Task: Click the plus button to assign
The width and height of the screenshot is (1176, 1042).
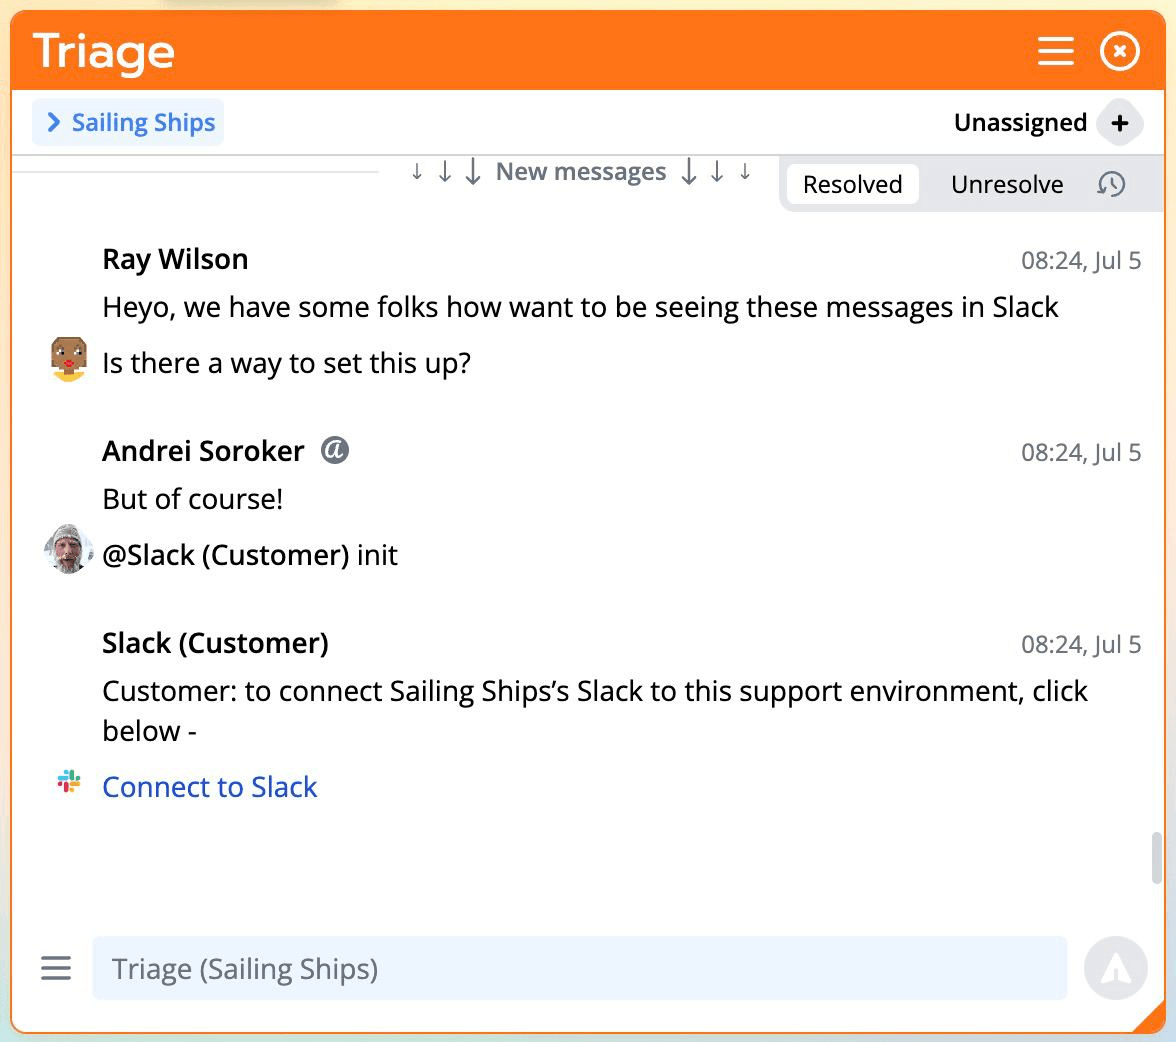Action: [1120, 123]
